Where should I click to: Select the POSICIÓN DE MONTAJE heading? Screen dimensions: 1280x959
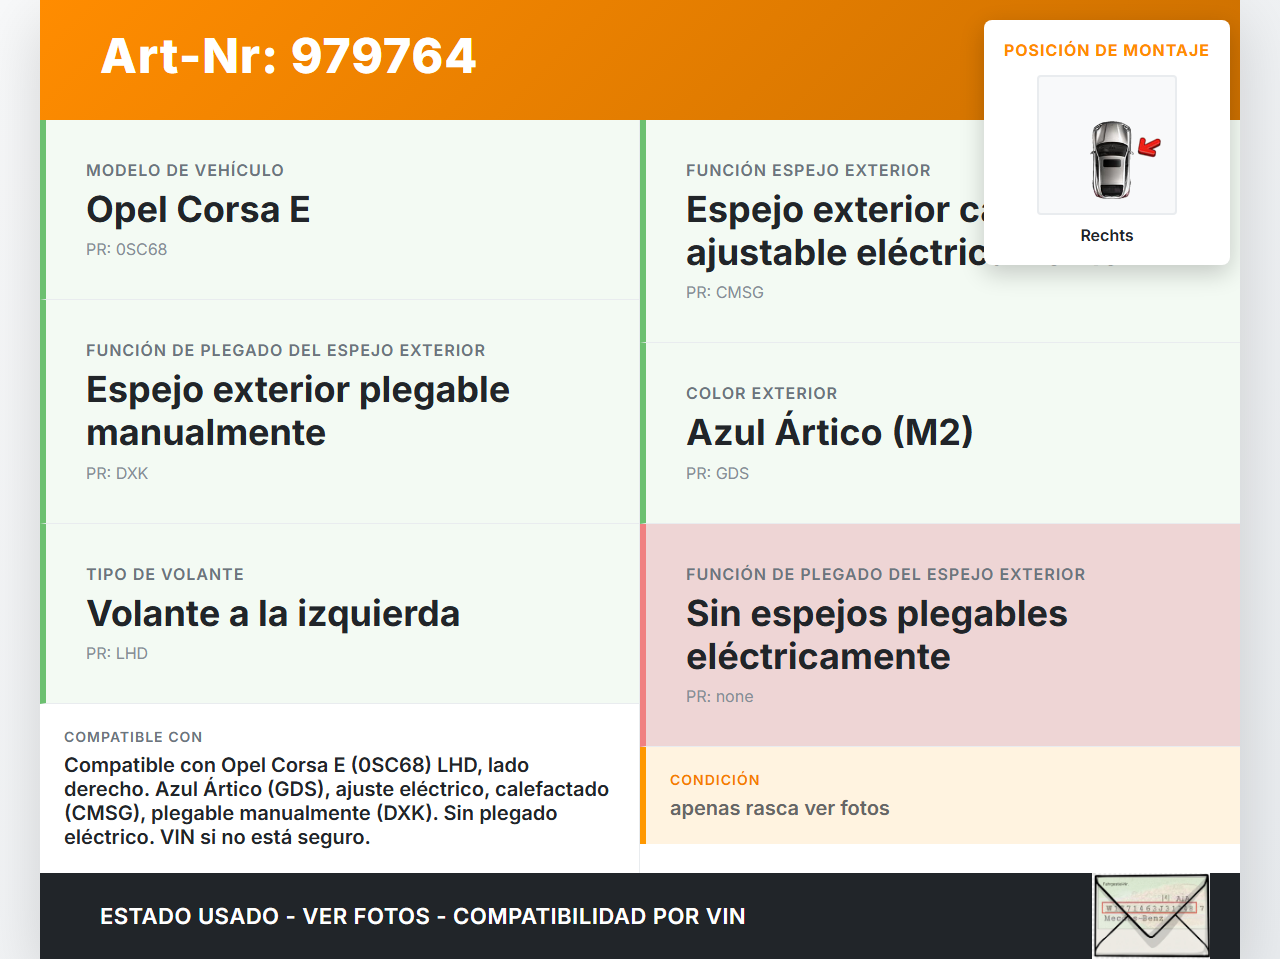coord(1107,51)
